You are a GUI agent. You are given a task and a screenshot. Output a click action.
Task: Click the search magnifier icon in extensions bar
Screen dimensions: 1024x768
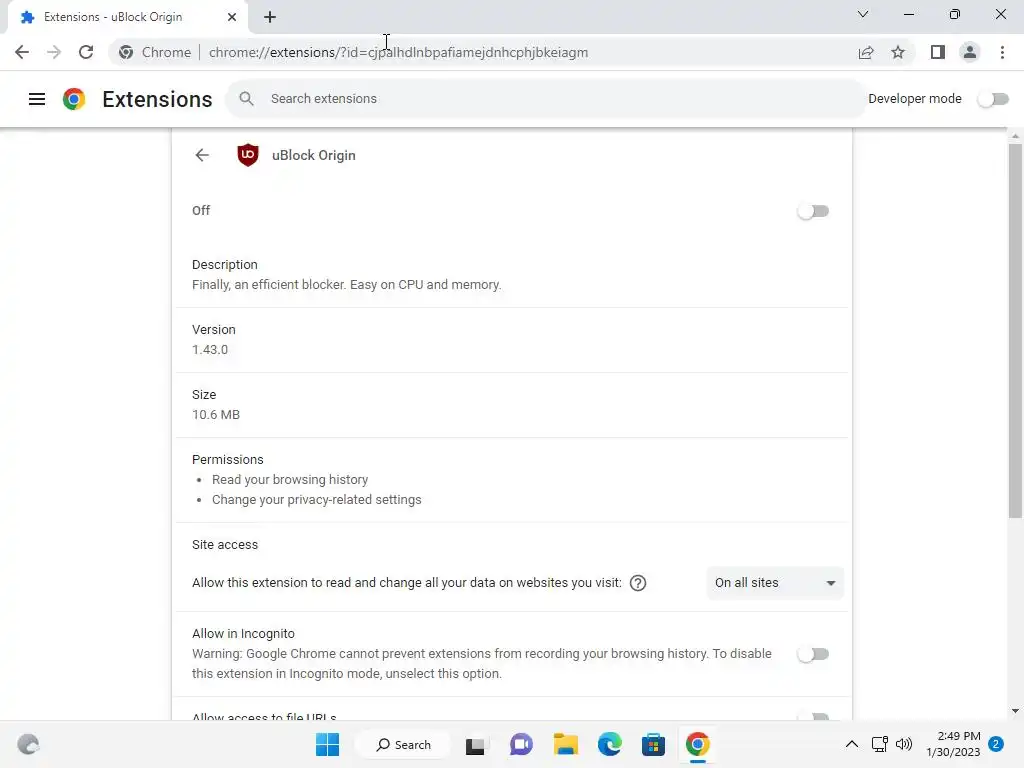point(246,99)
